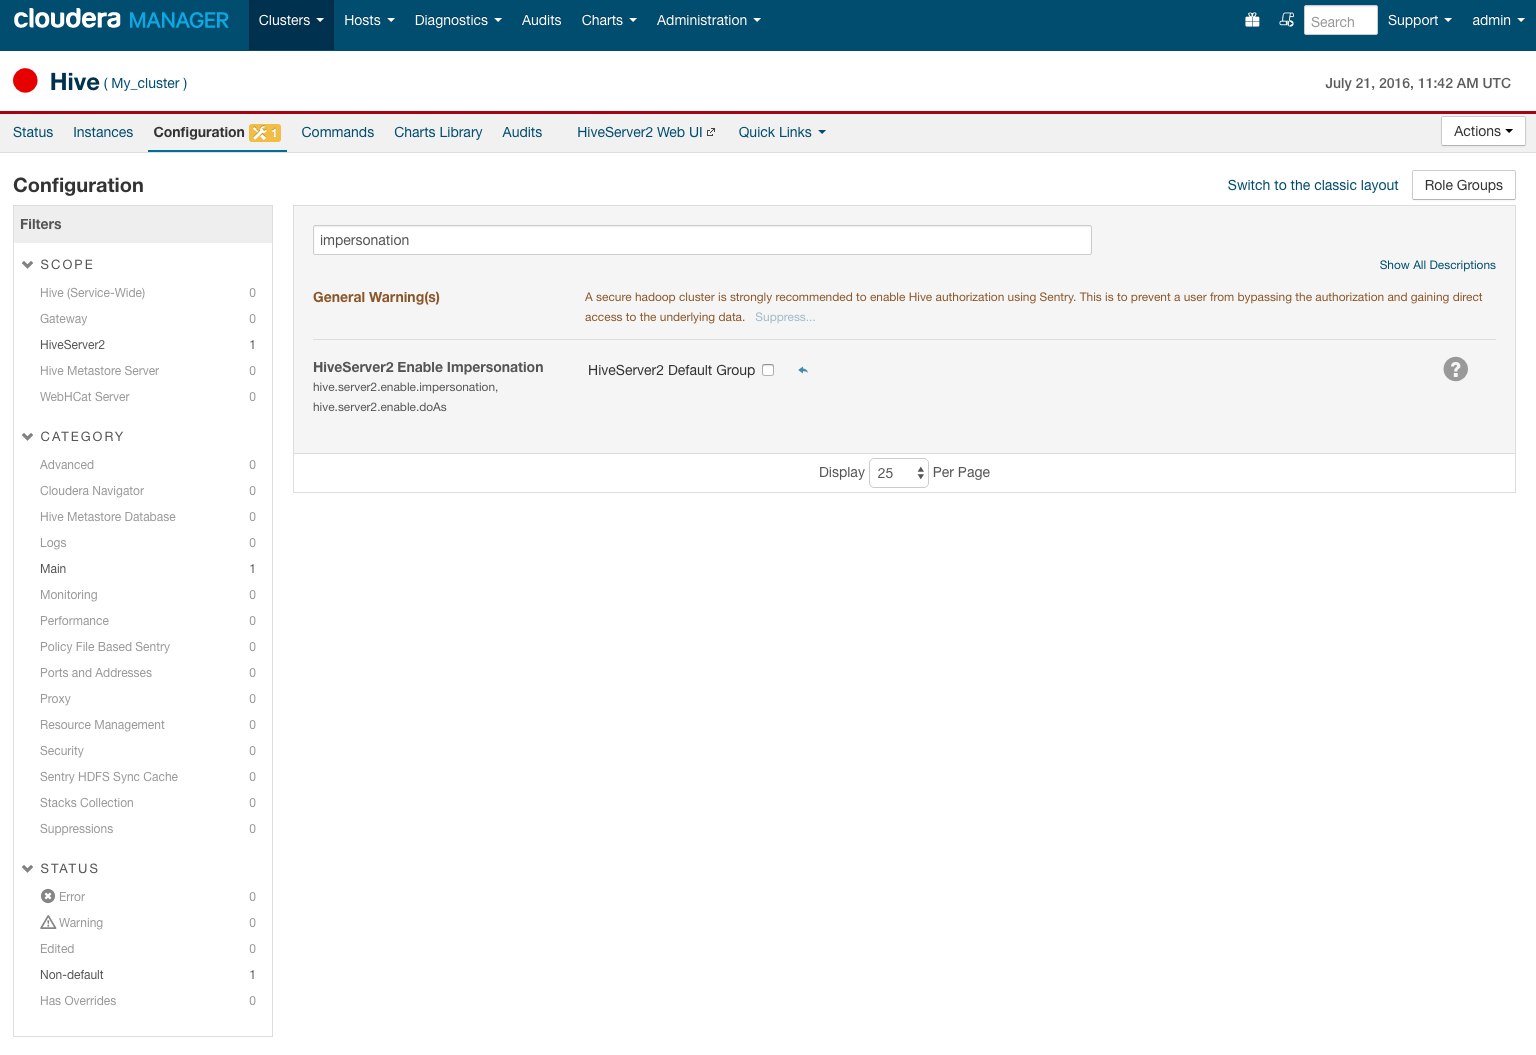
Task: Click Switch to the classic layout
Action: coord(1313,185)
